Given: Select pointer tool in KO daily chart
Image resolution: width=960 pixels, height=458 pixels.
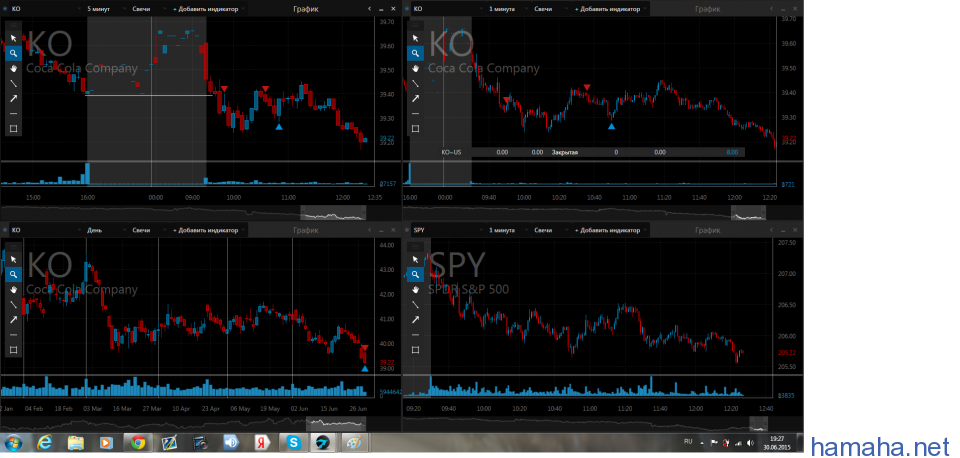Looking at the screenshot, I should pyautogui.click(x=13, y=259).
